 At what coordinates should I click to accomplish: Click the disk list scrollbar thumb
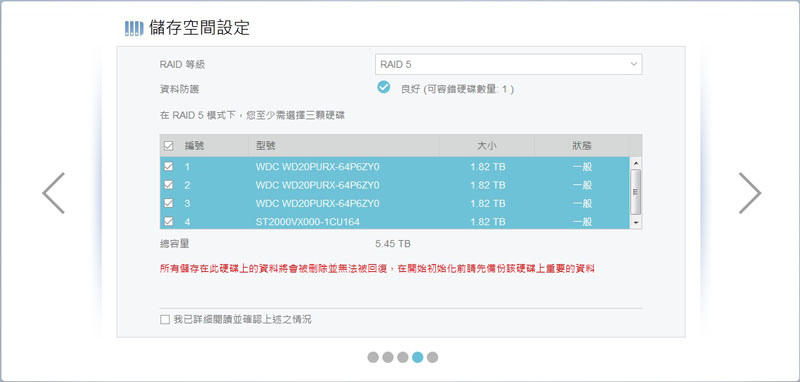[x=636, y=192]
